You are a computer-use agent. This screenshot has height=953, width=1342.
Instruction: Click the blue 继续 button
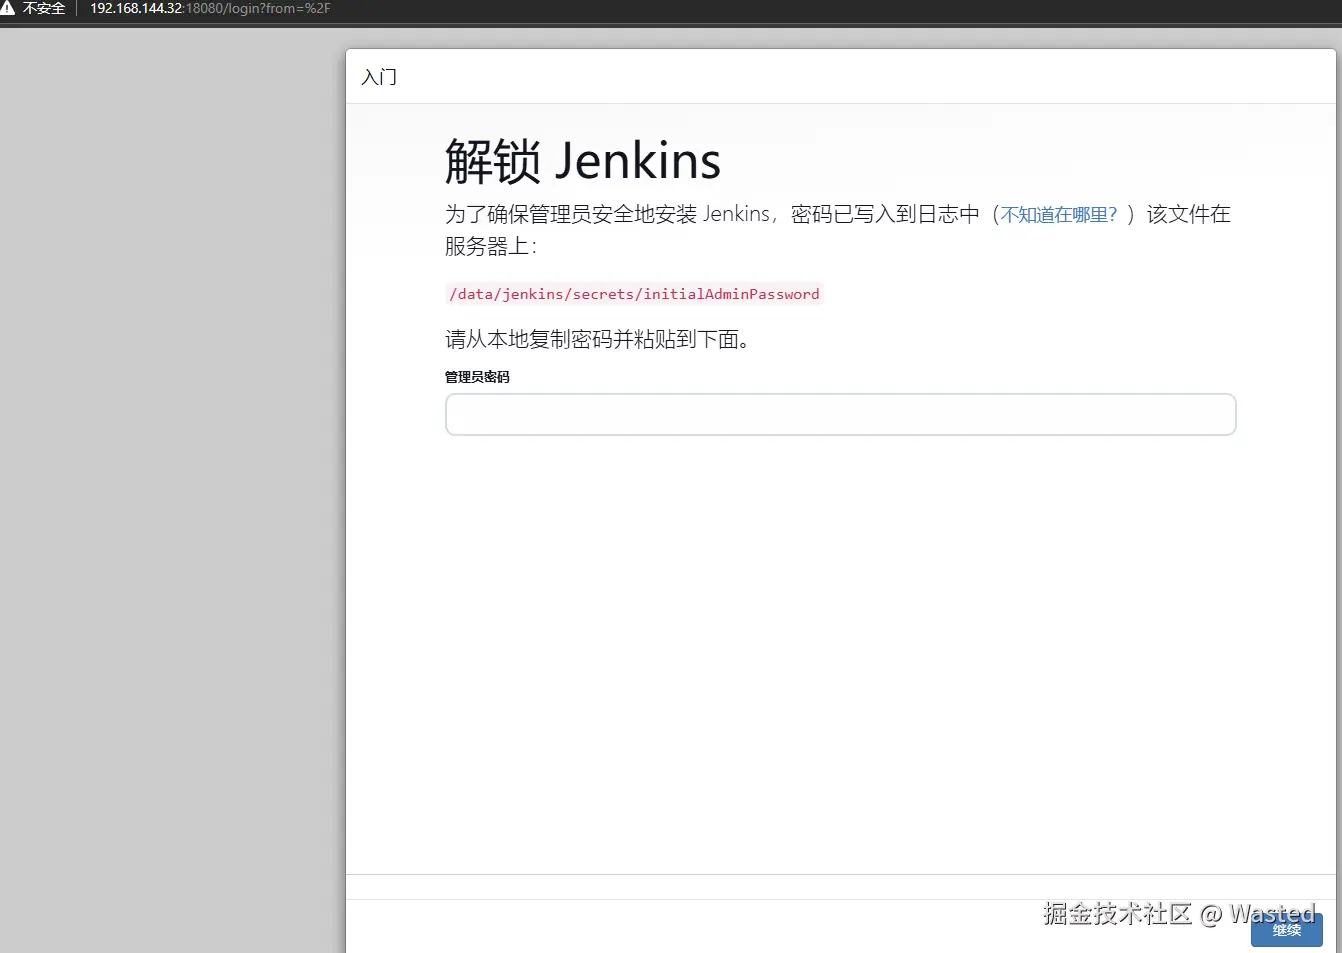coord(1286,930)
